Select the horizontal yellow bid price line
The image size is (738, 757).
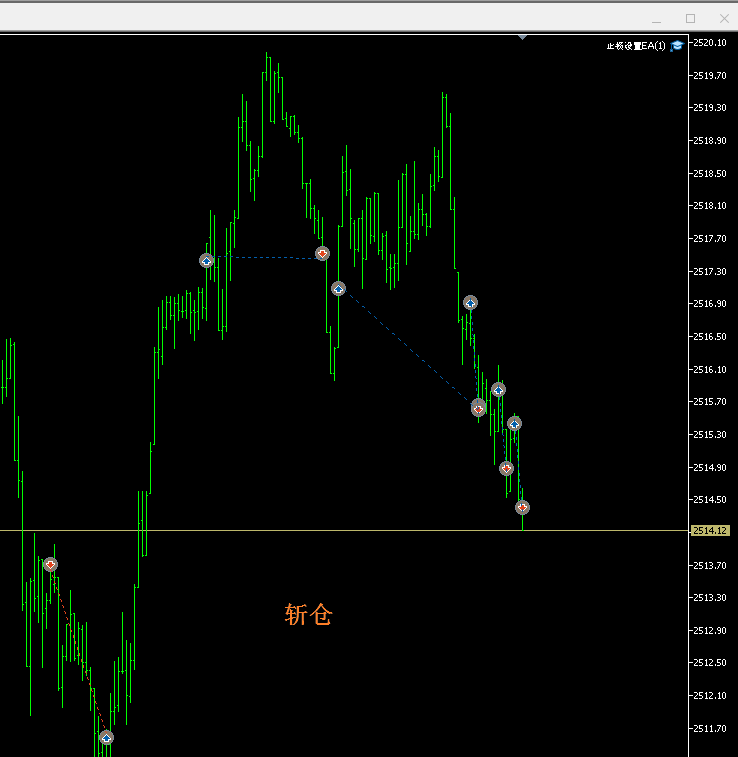coord(300,531)
